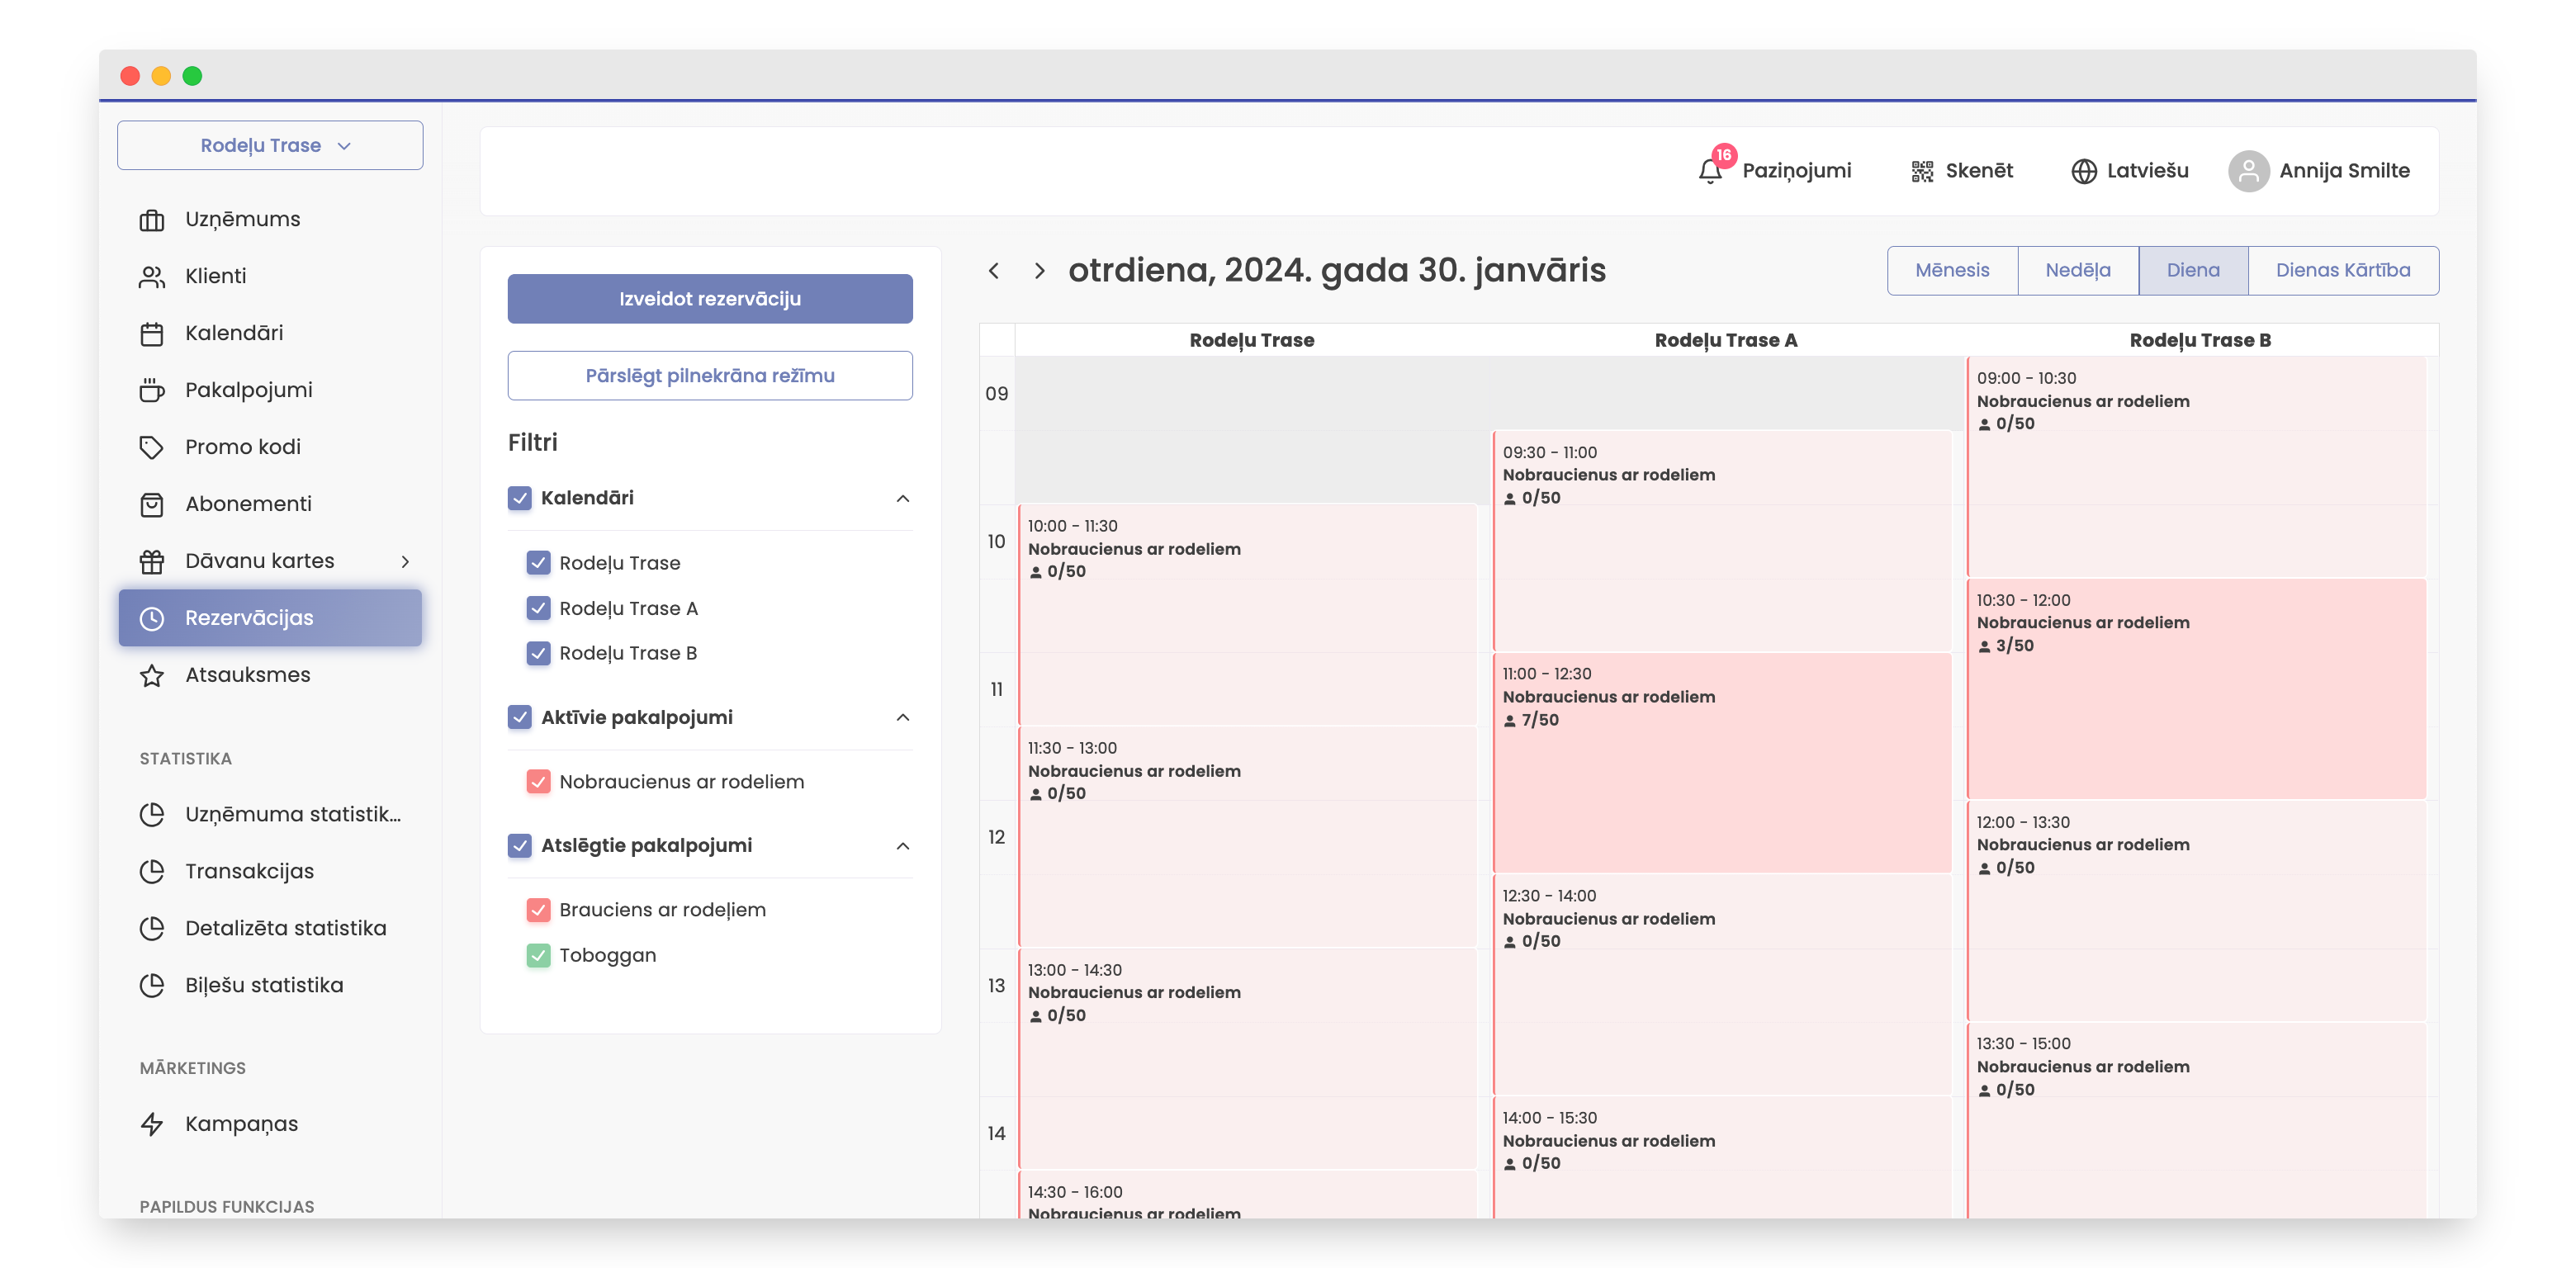
Task: Expand Dāvanu kartes submenu arrow
Action: coord(405,561)
